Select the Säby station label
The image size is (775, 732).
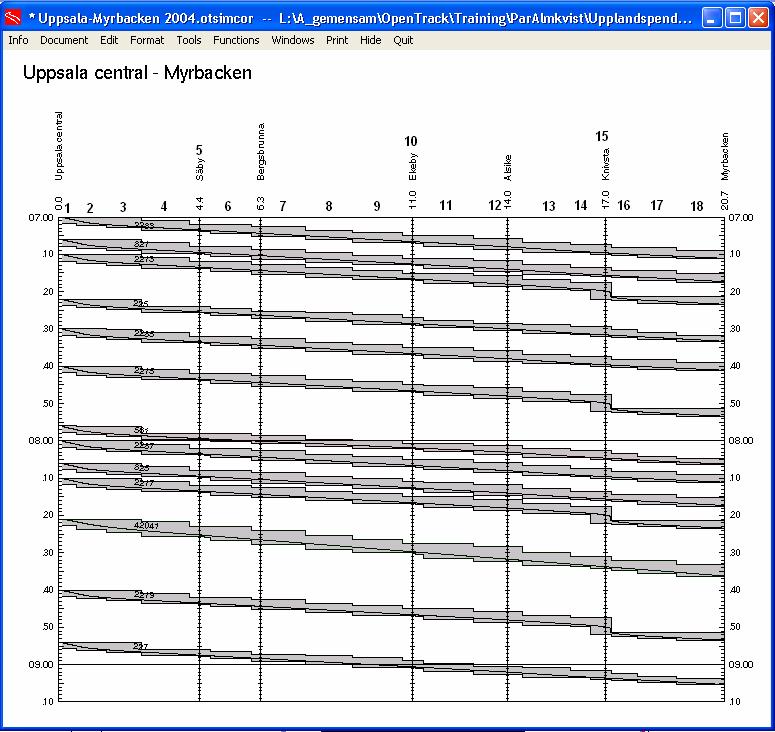click(x=200, y=170)
